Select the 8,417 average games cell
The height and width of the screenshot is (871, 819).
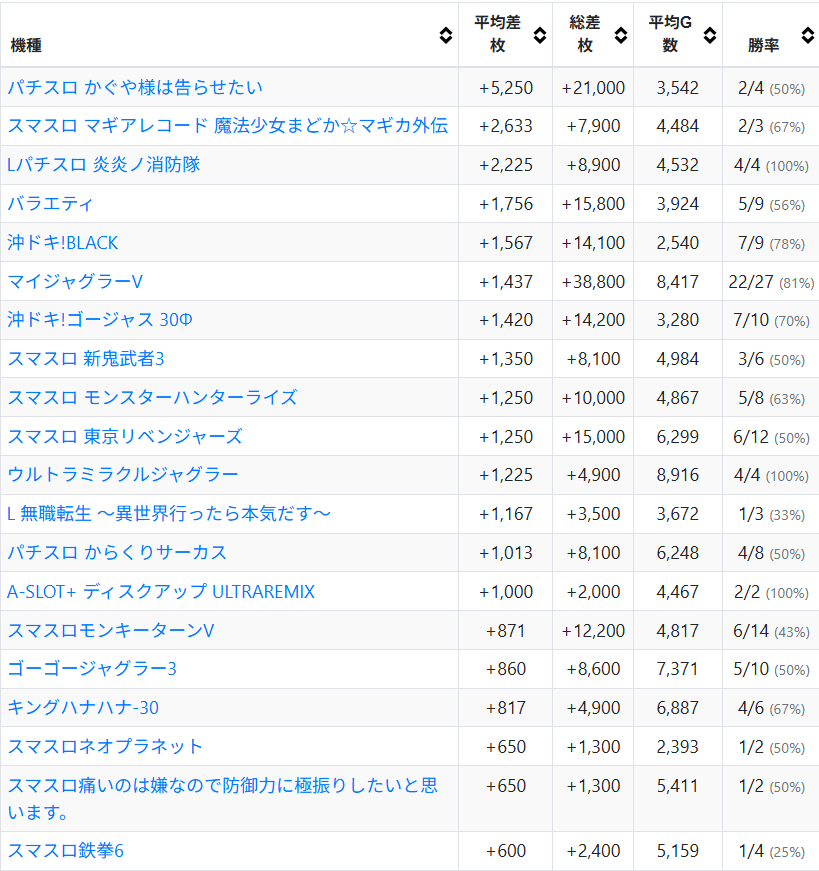[677, 282]
